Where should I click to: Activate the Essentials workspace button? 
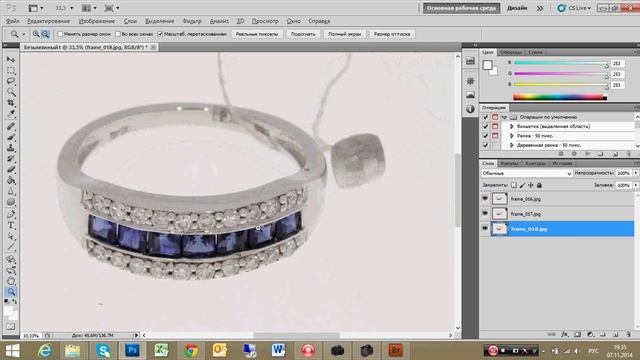coord(461,8)
